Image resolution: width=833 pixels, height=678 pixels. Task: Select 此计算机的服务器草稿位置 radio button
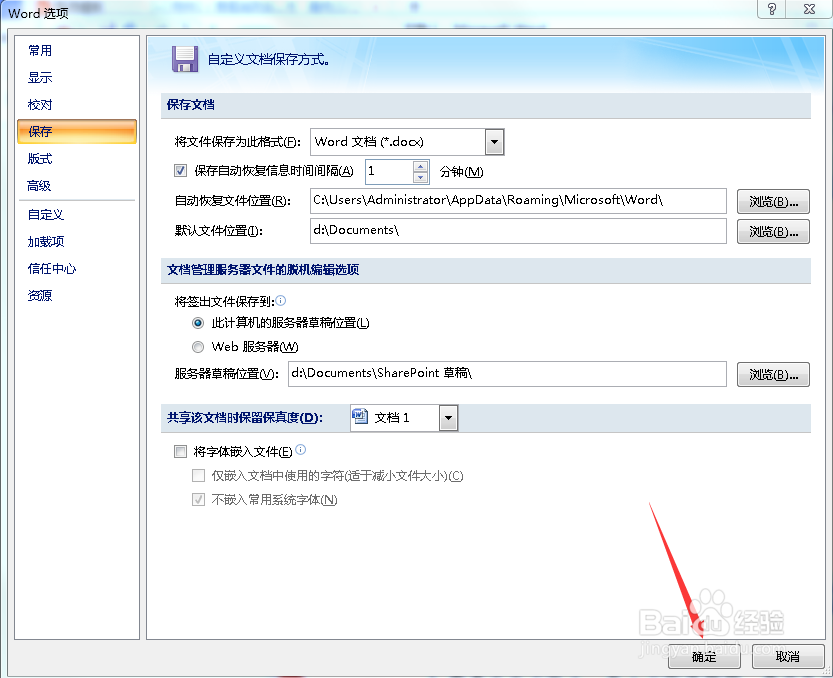coord(198,323)
